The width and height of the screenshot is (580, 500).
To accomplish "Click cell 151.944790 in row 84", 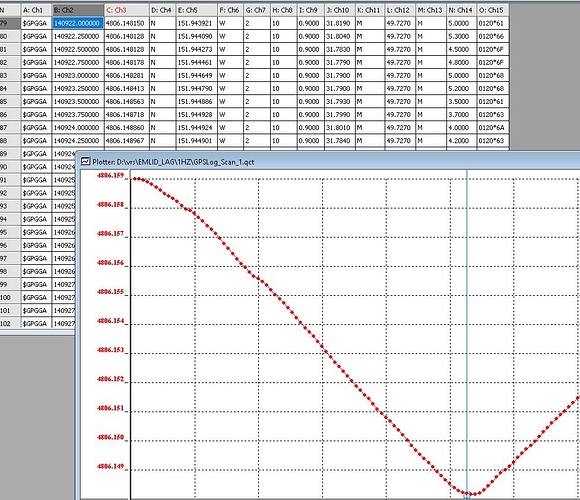I will point(196,88).
